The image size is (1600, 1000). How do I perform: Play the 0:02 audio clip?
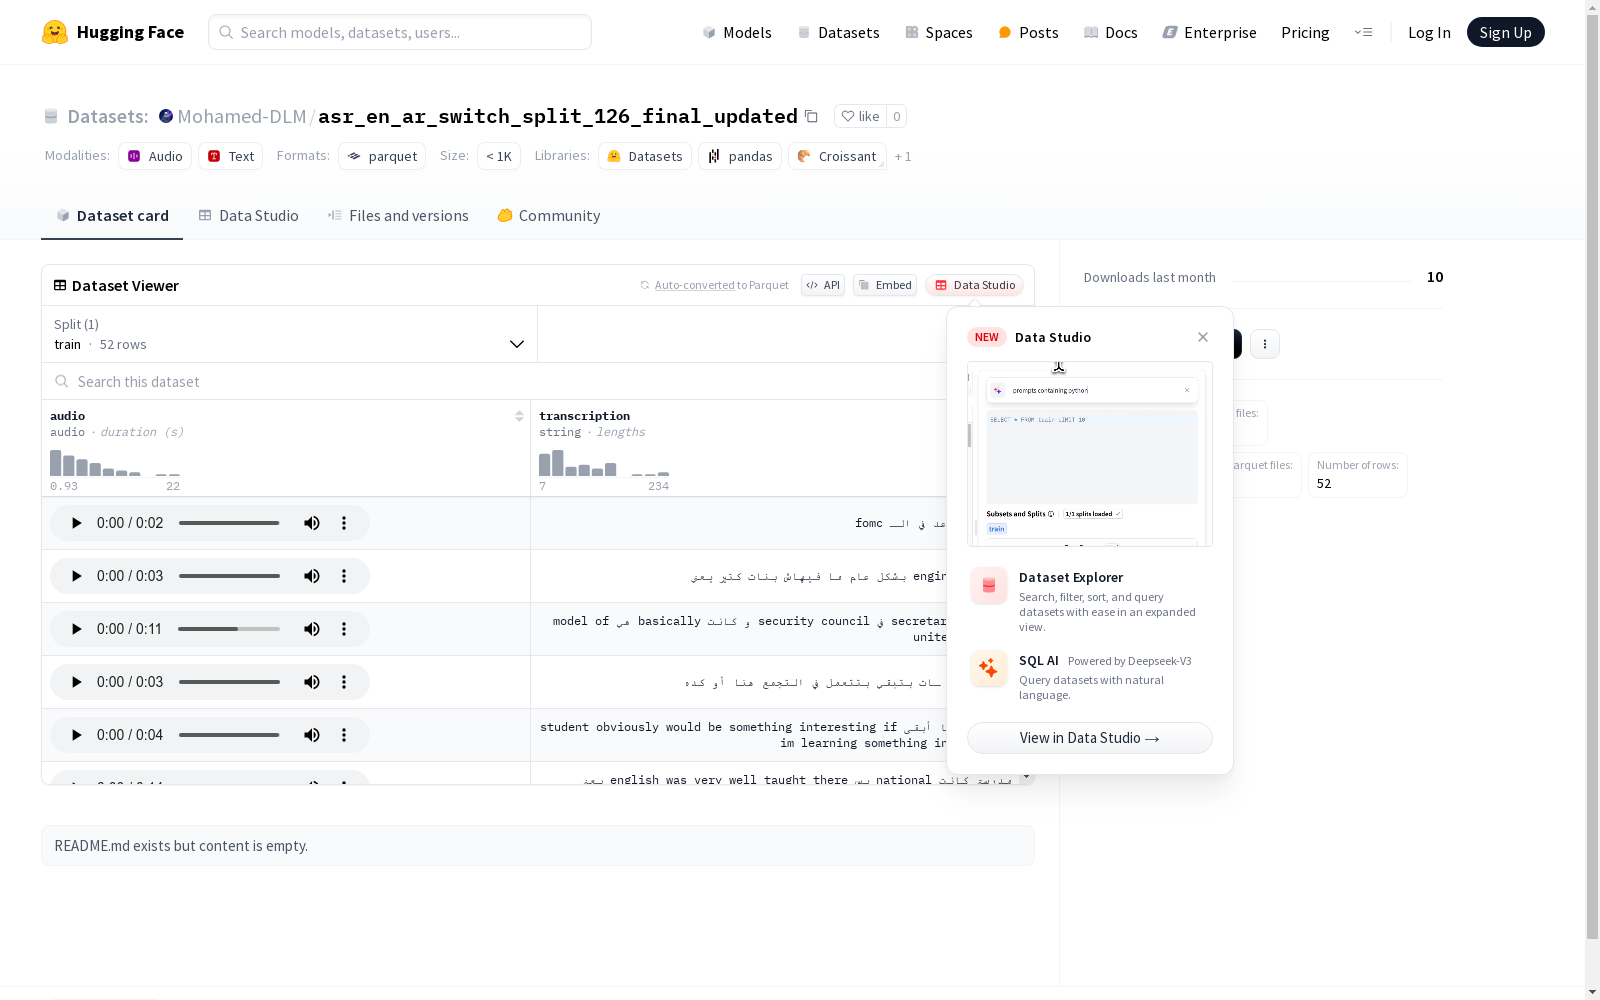76,523
